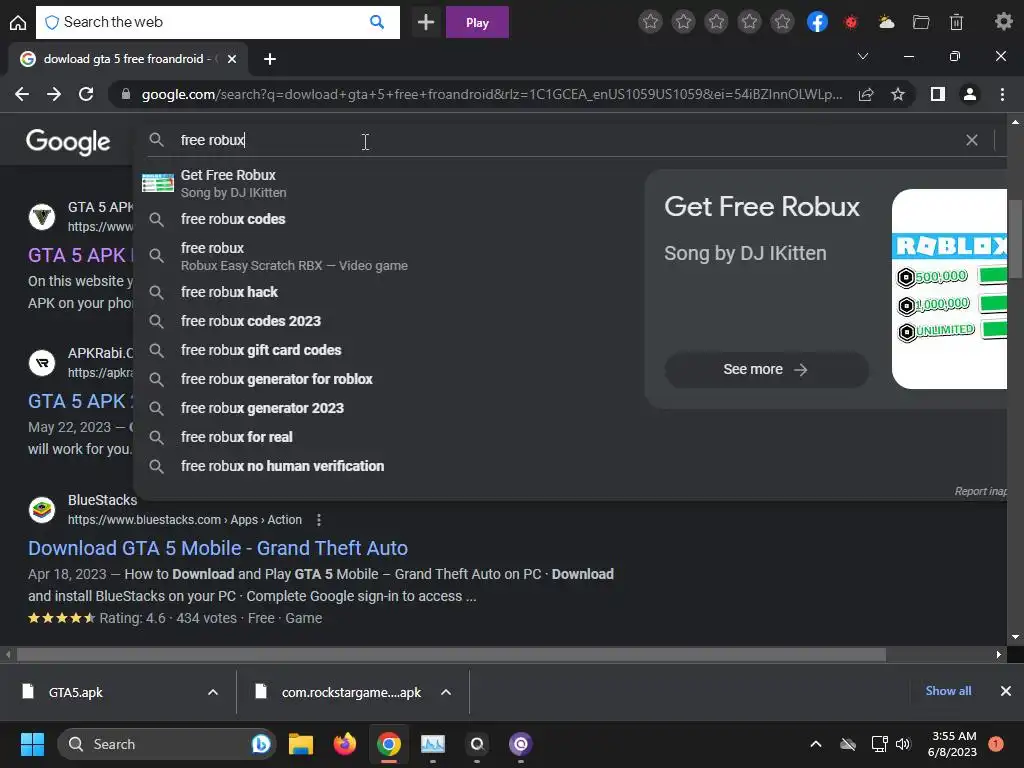Click the Bing icon in taskbar search
The height and width of the screenshot is (768, 1024).
[x=261, y=744]
